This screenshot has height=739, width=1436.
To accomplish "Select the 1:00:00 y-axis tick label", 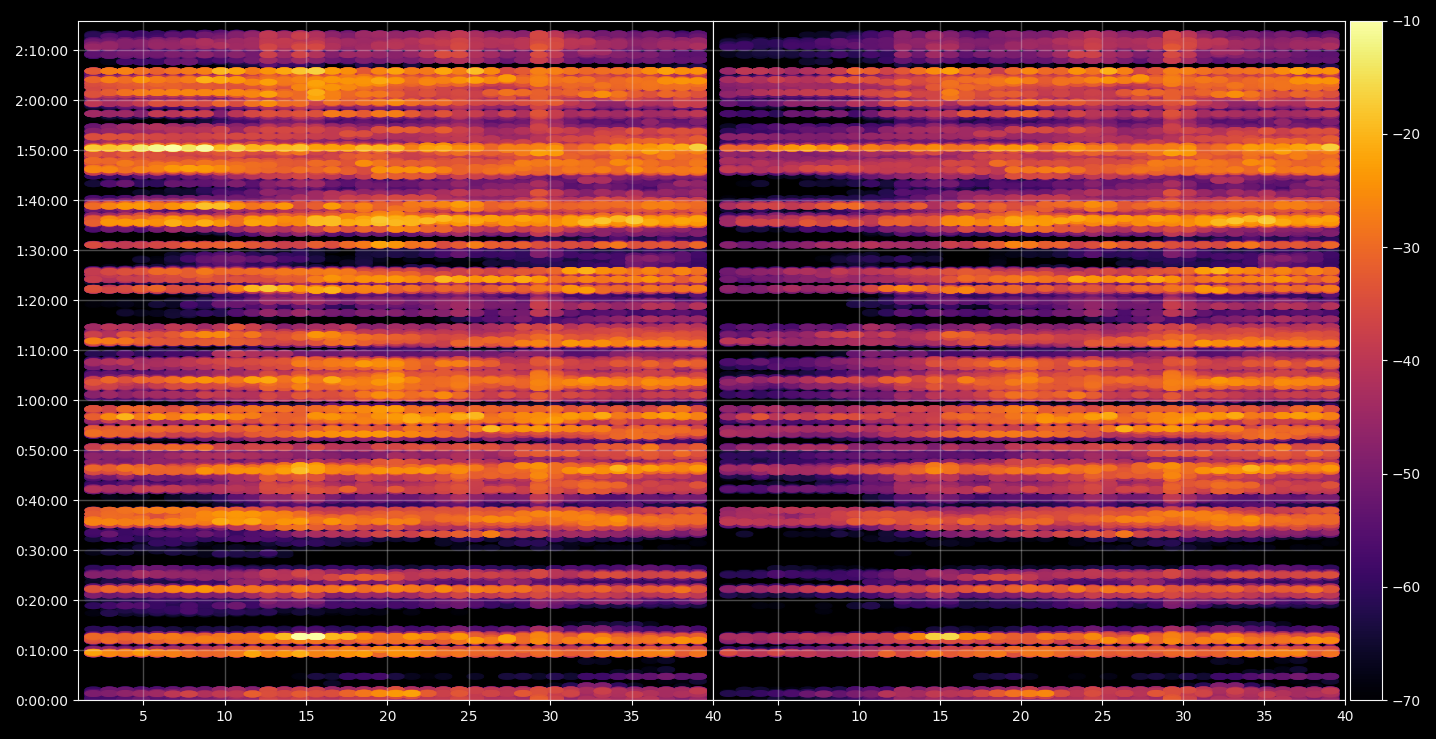I will 42,400.
